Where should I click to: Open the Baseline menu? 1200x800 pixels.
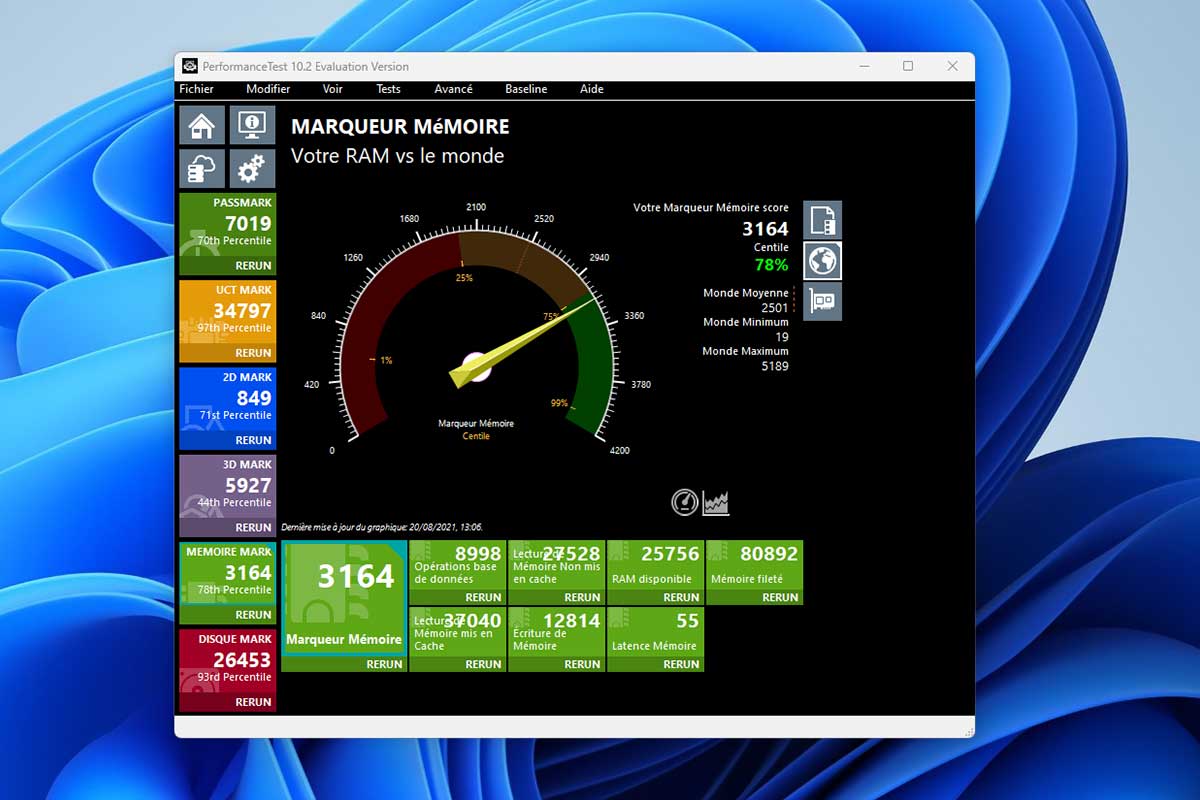tap(526, 89)
